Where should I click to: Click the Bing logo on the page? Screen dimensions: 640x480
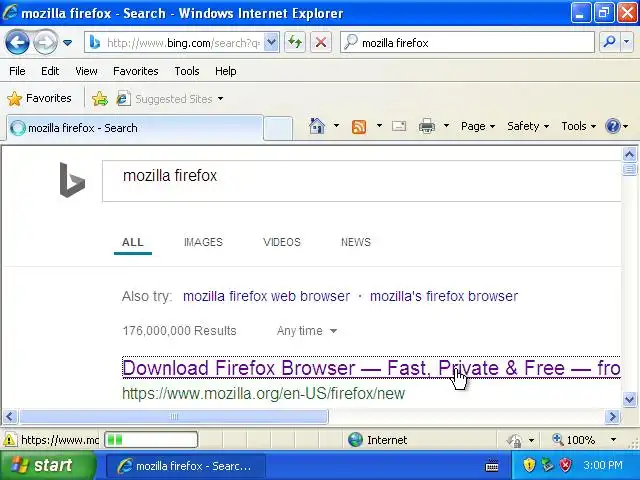72,180
